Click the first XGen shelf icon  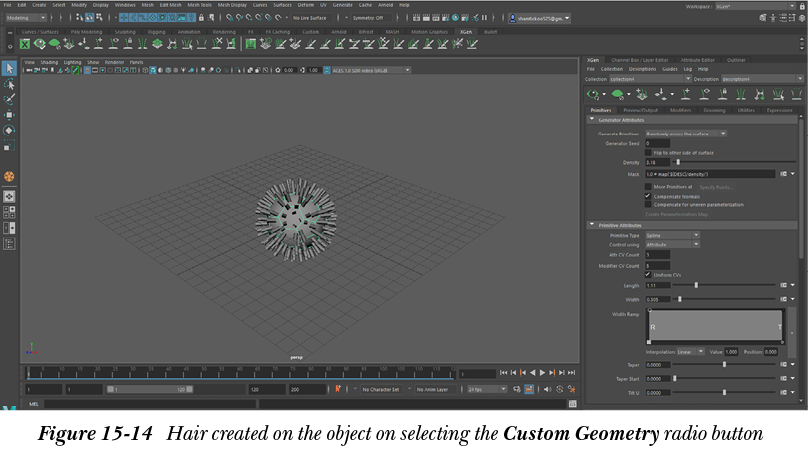26,44
